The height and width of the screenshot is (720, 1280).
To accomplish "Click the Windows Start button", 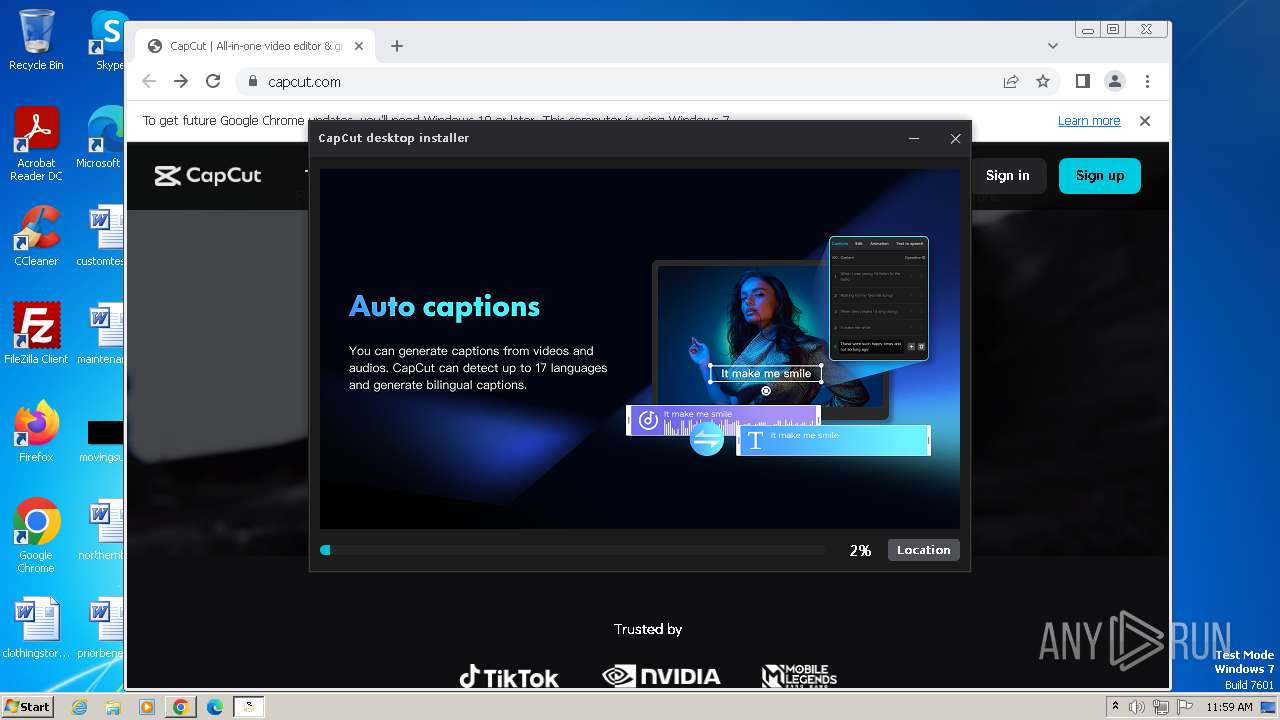I will [x=27, y=706].
